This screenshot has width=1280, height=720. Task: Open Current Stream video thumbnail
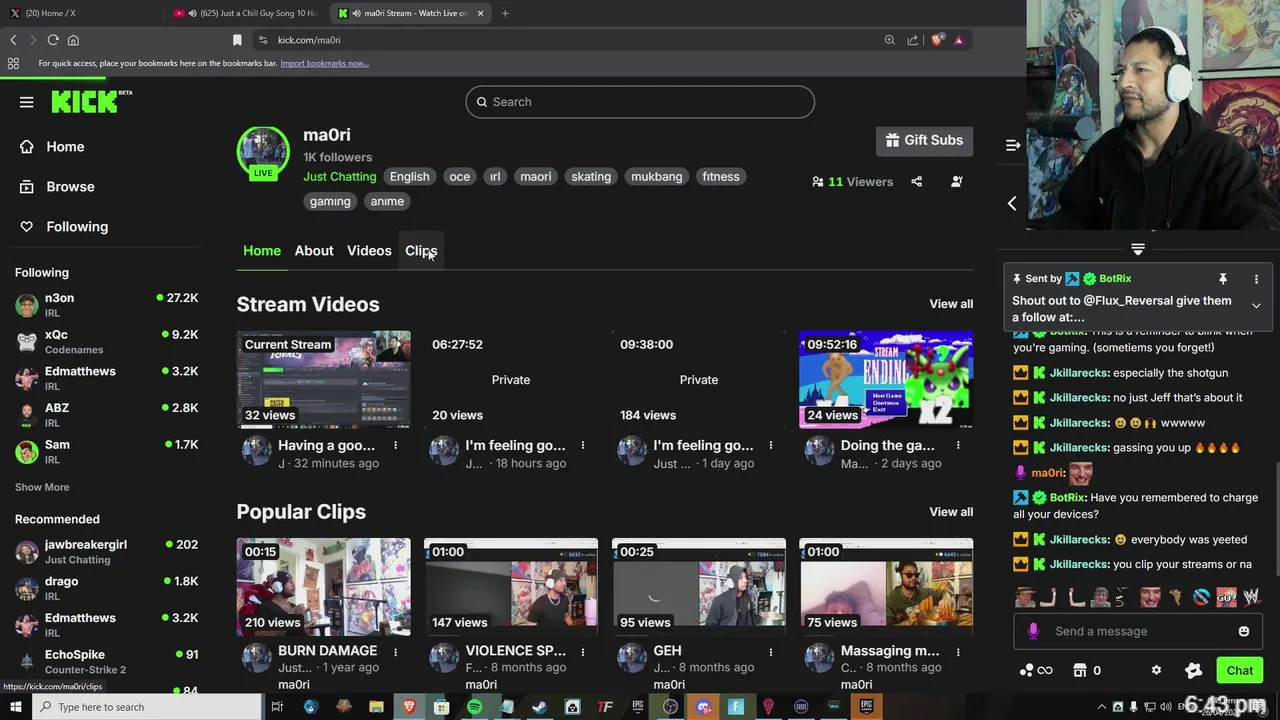pos(323,379)
